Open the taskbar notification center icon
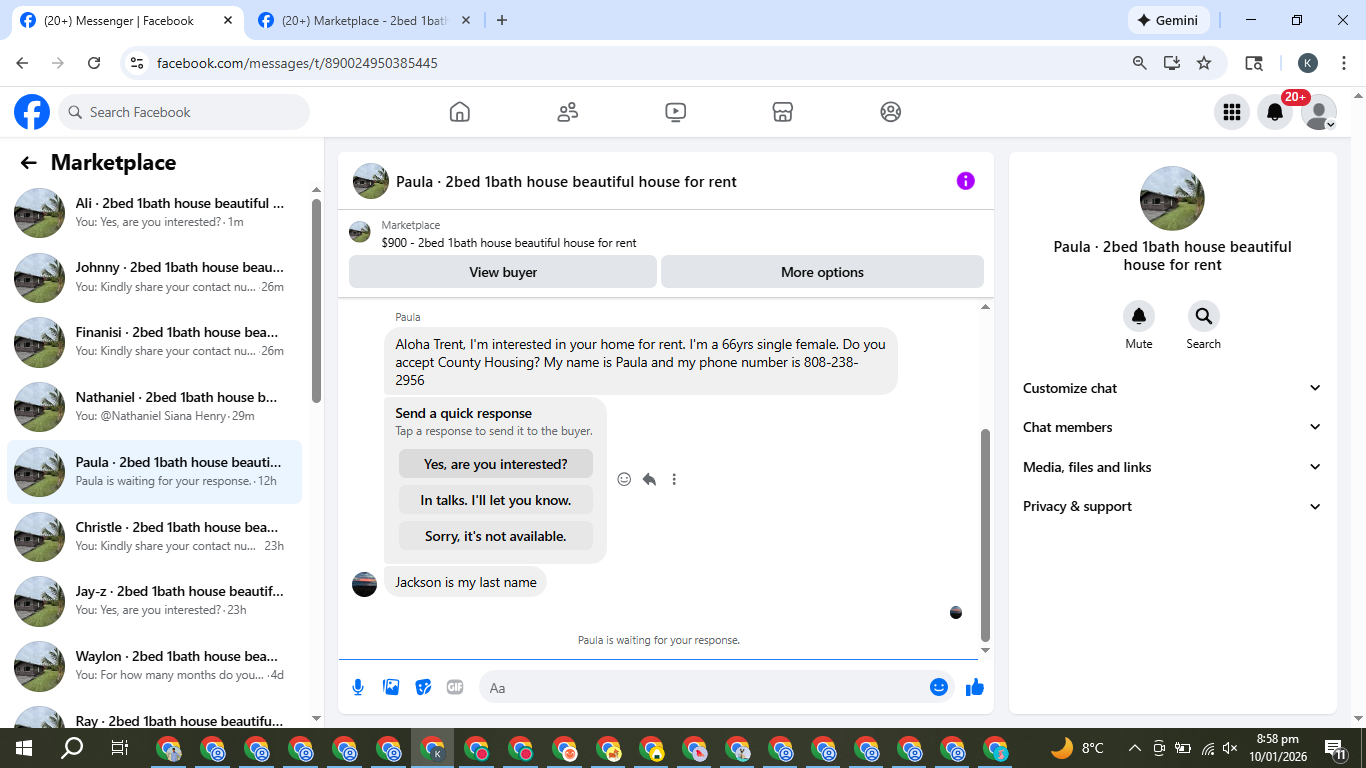The image size is (1366, 768). pos(1335,747)
